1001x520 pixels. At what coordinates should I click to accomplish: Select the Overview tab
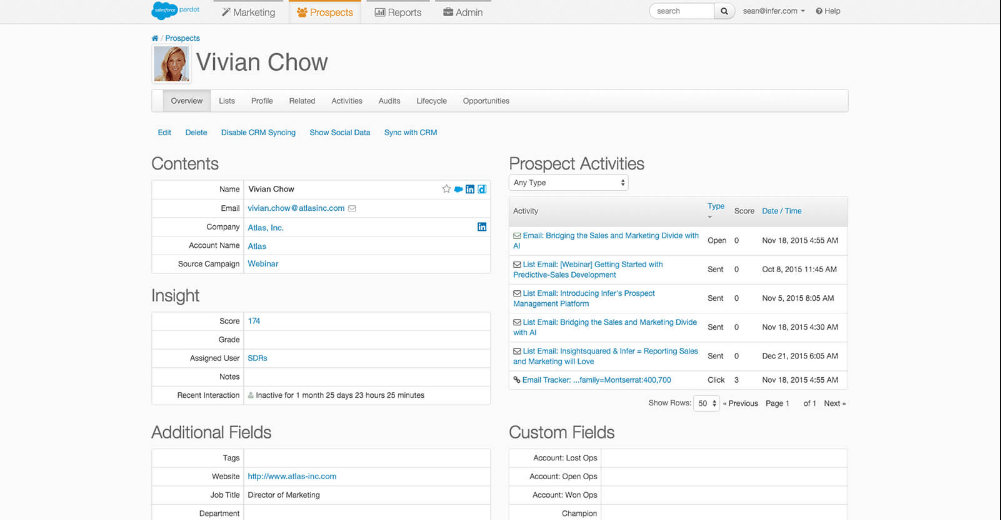tap(186, 101)
